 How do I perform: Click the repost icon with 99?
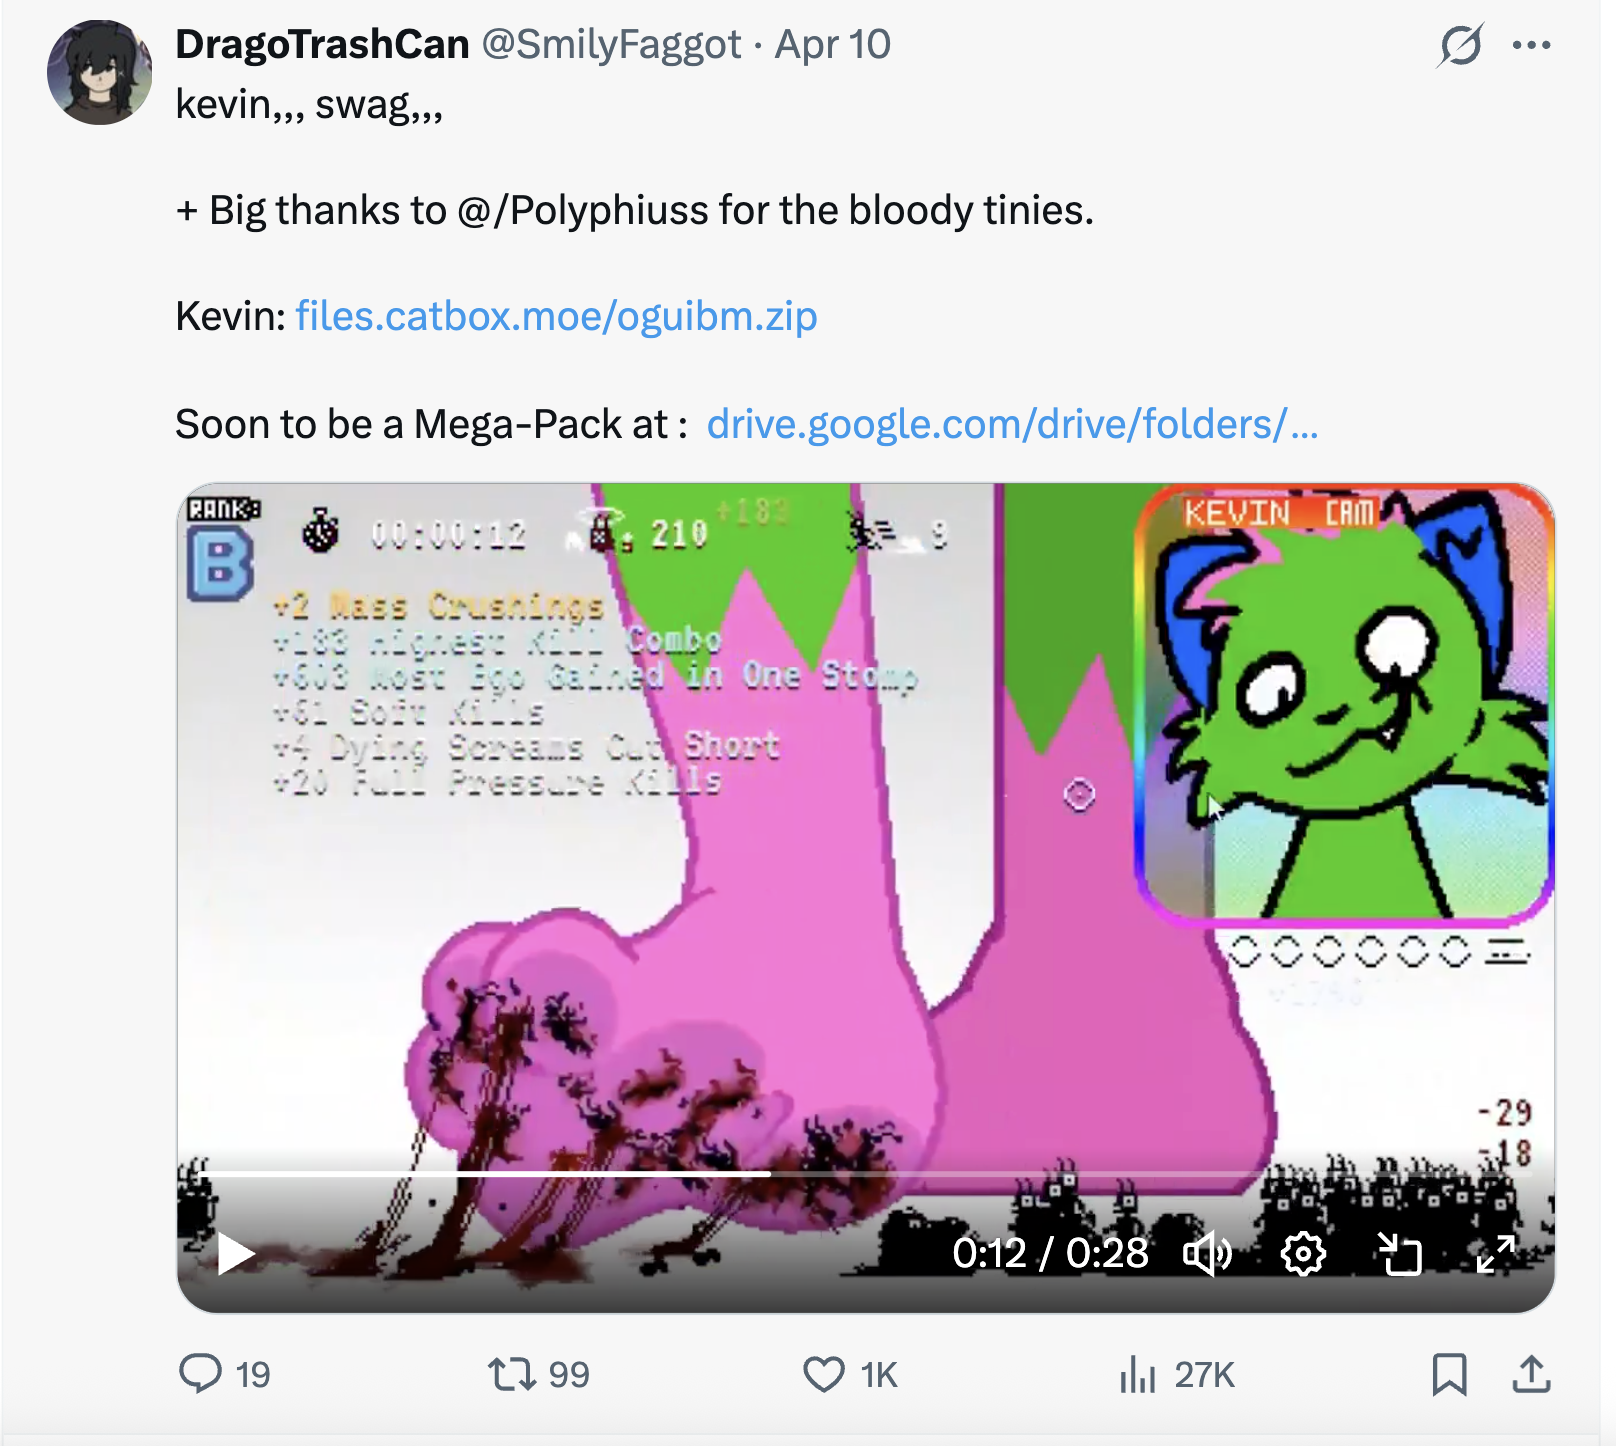[x=512, y=1373]
